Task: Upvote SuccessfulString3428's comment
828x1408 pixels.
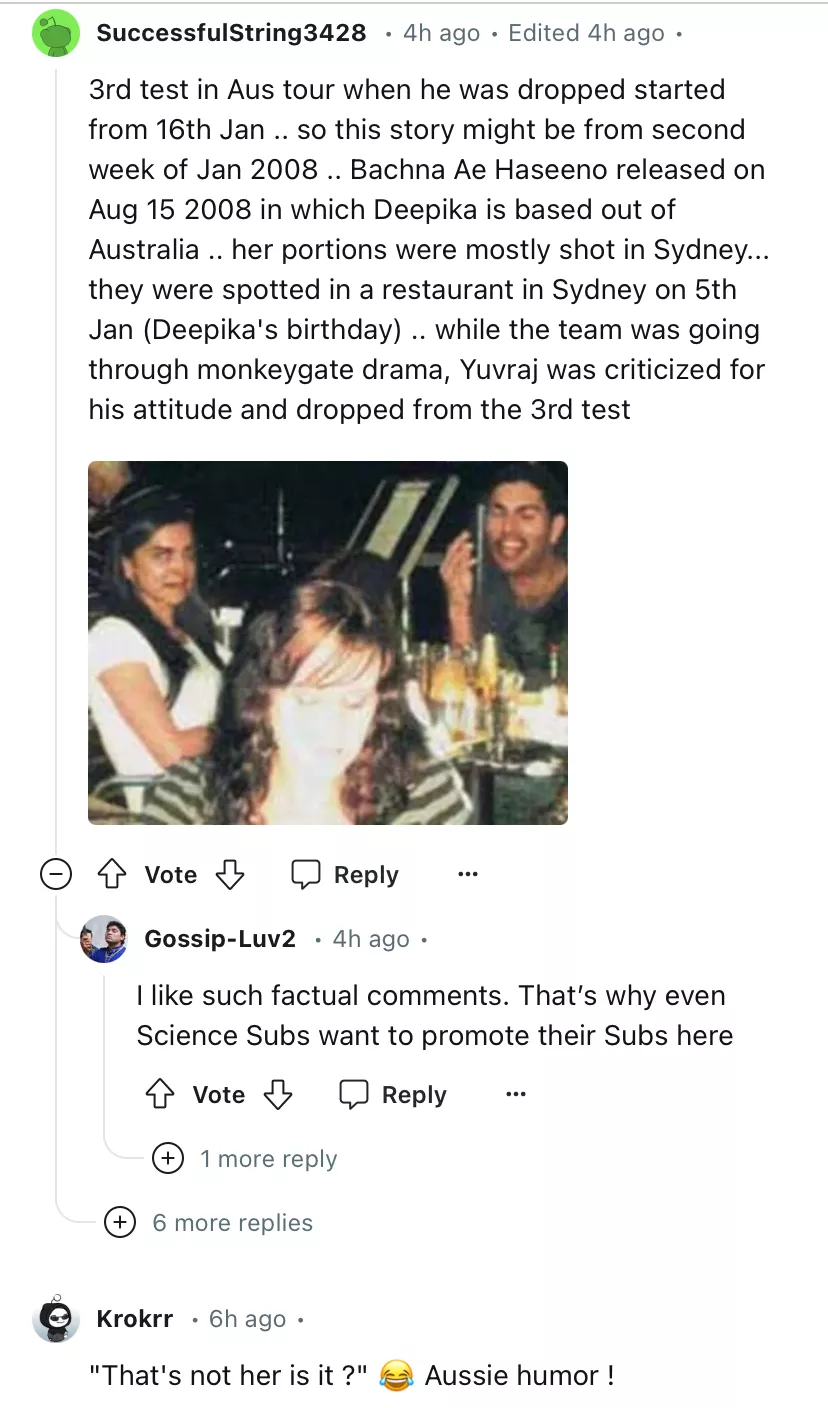Action: click(x=111, y=875)
